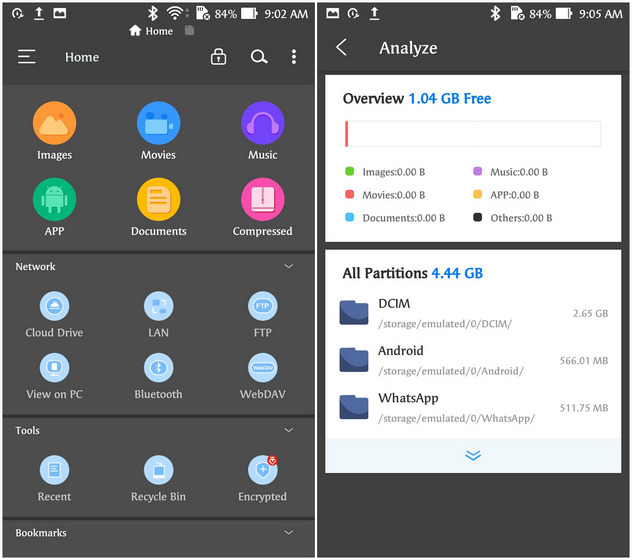Click the lock icon in top bar
Viewport: 632px width, 560px height.
pos(219,57)
